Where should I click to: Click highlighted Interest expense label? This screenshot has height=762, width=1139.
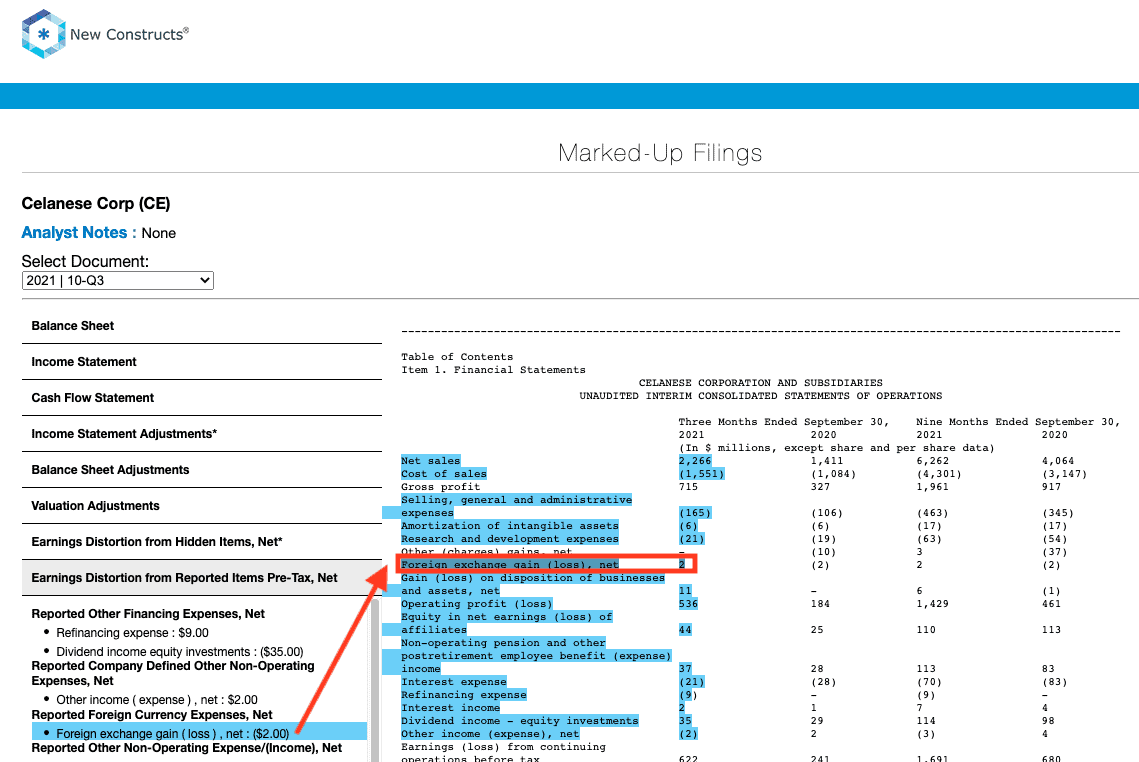[x=453, y=682]
